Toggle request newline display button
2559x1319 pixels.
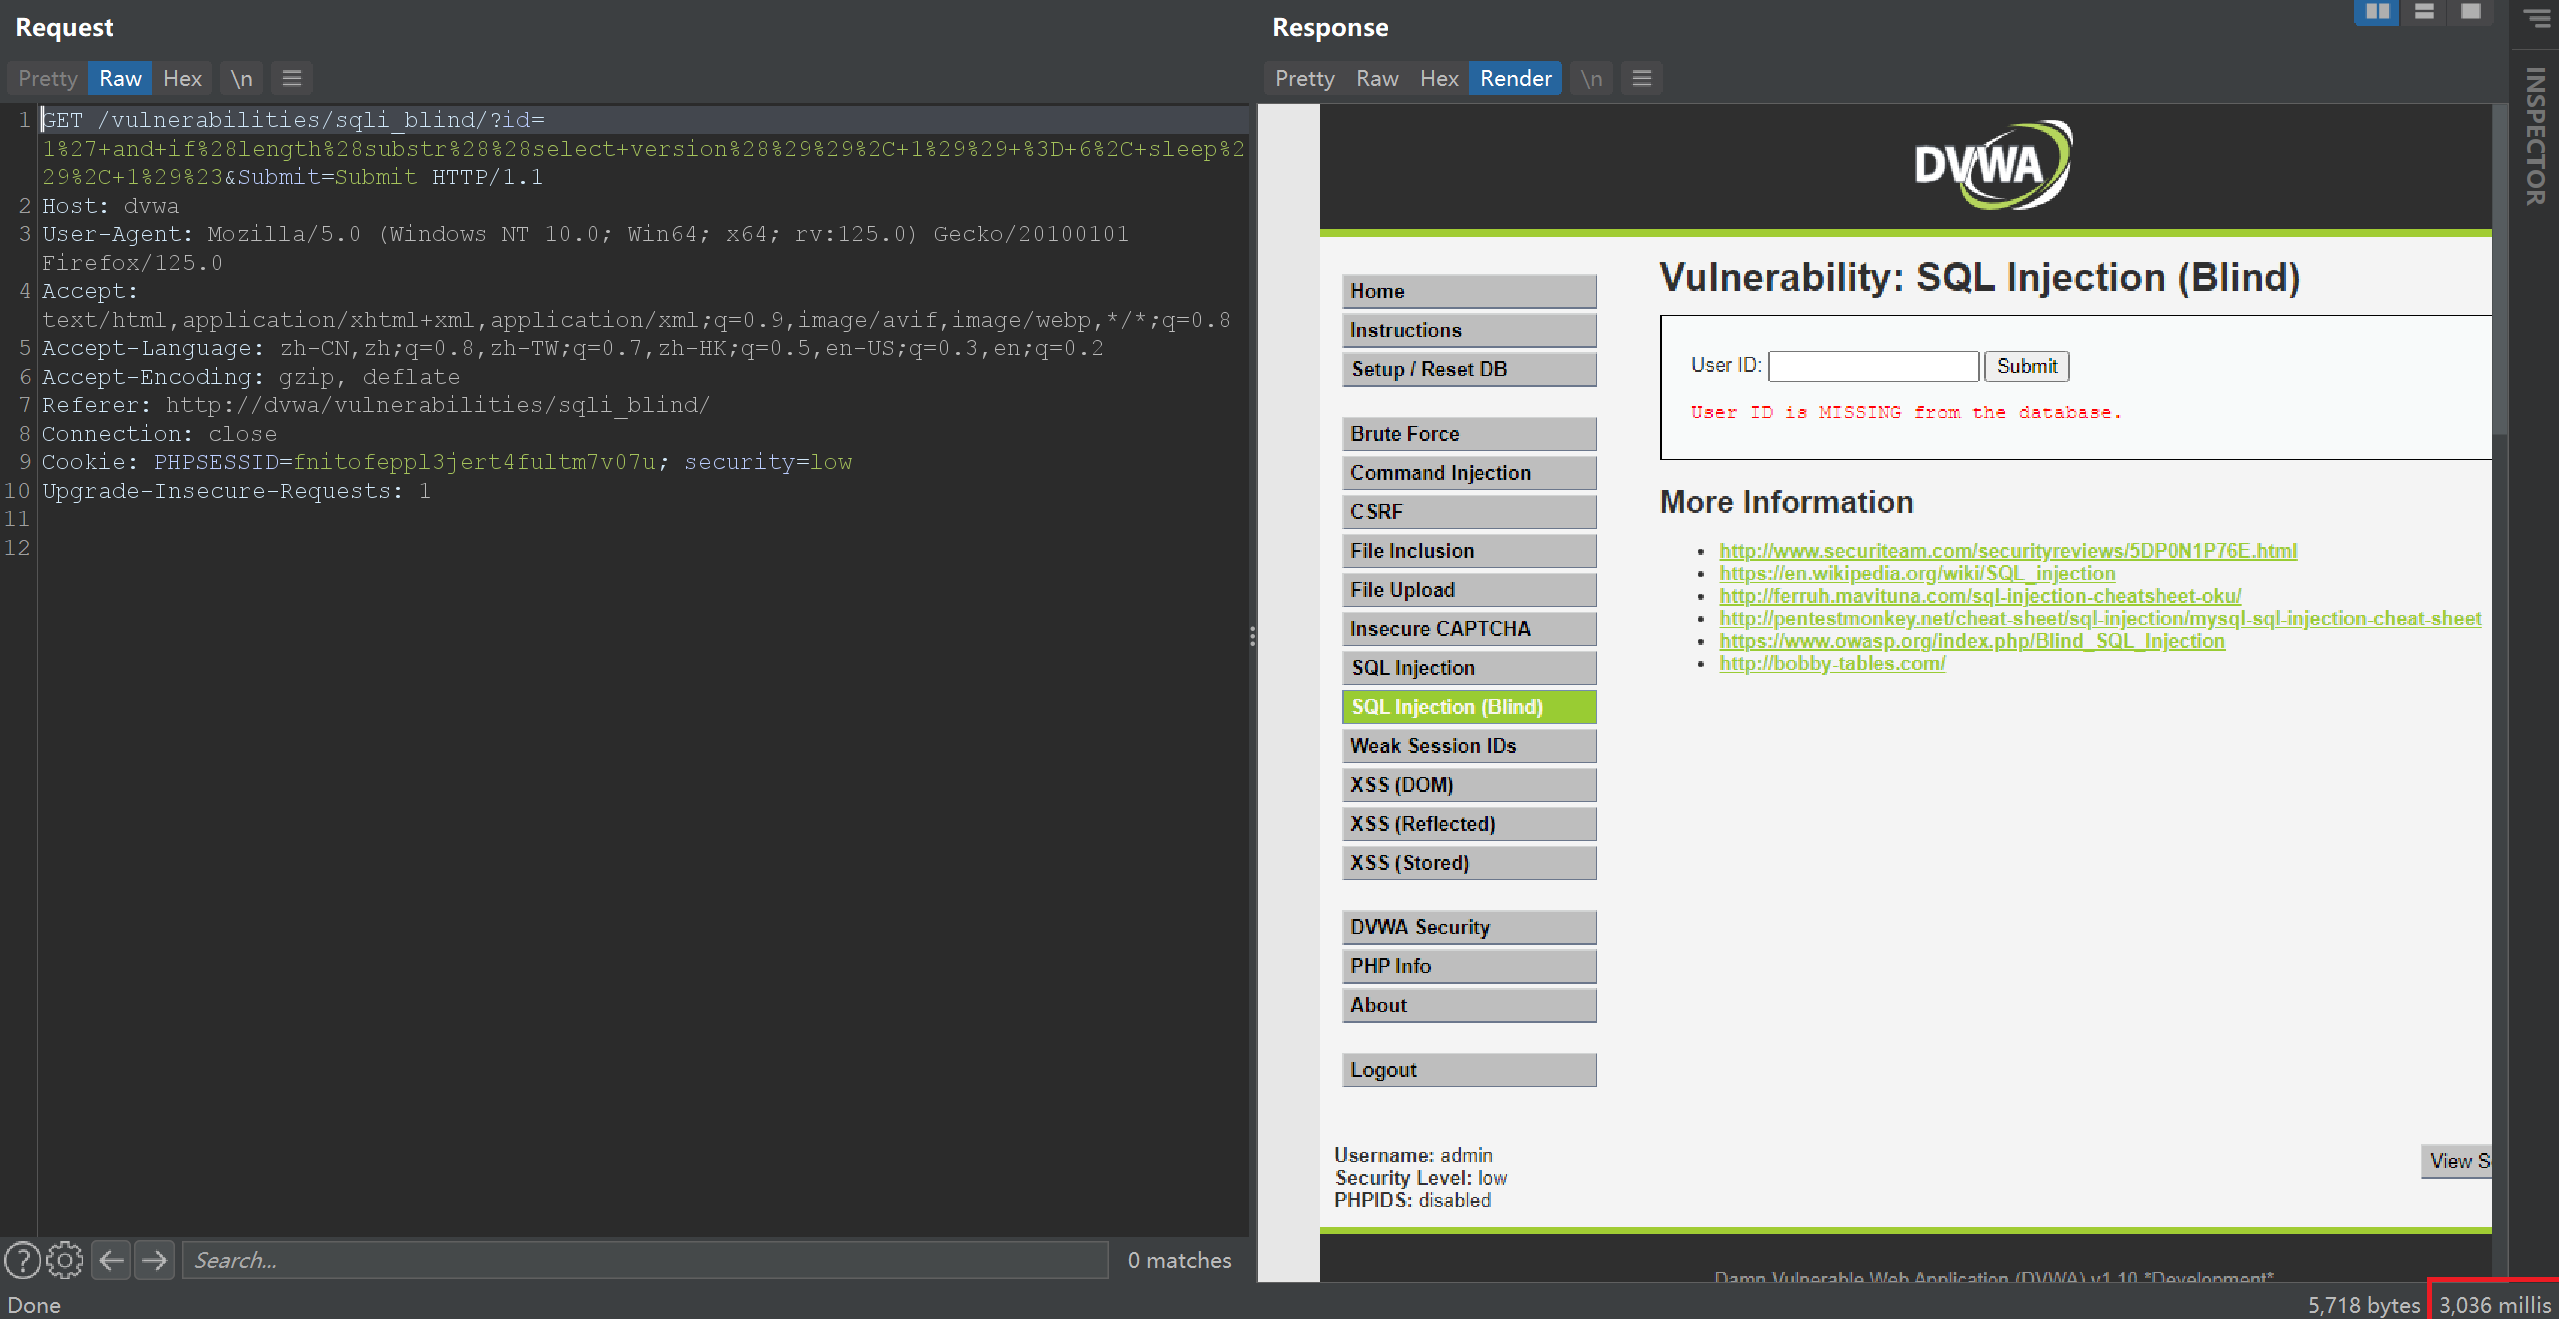[x=241, y=78]
